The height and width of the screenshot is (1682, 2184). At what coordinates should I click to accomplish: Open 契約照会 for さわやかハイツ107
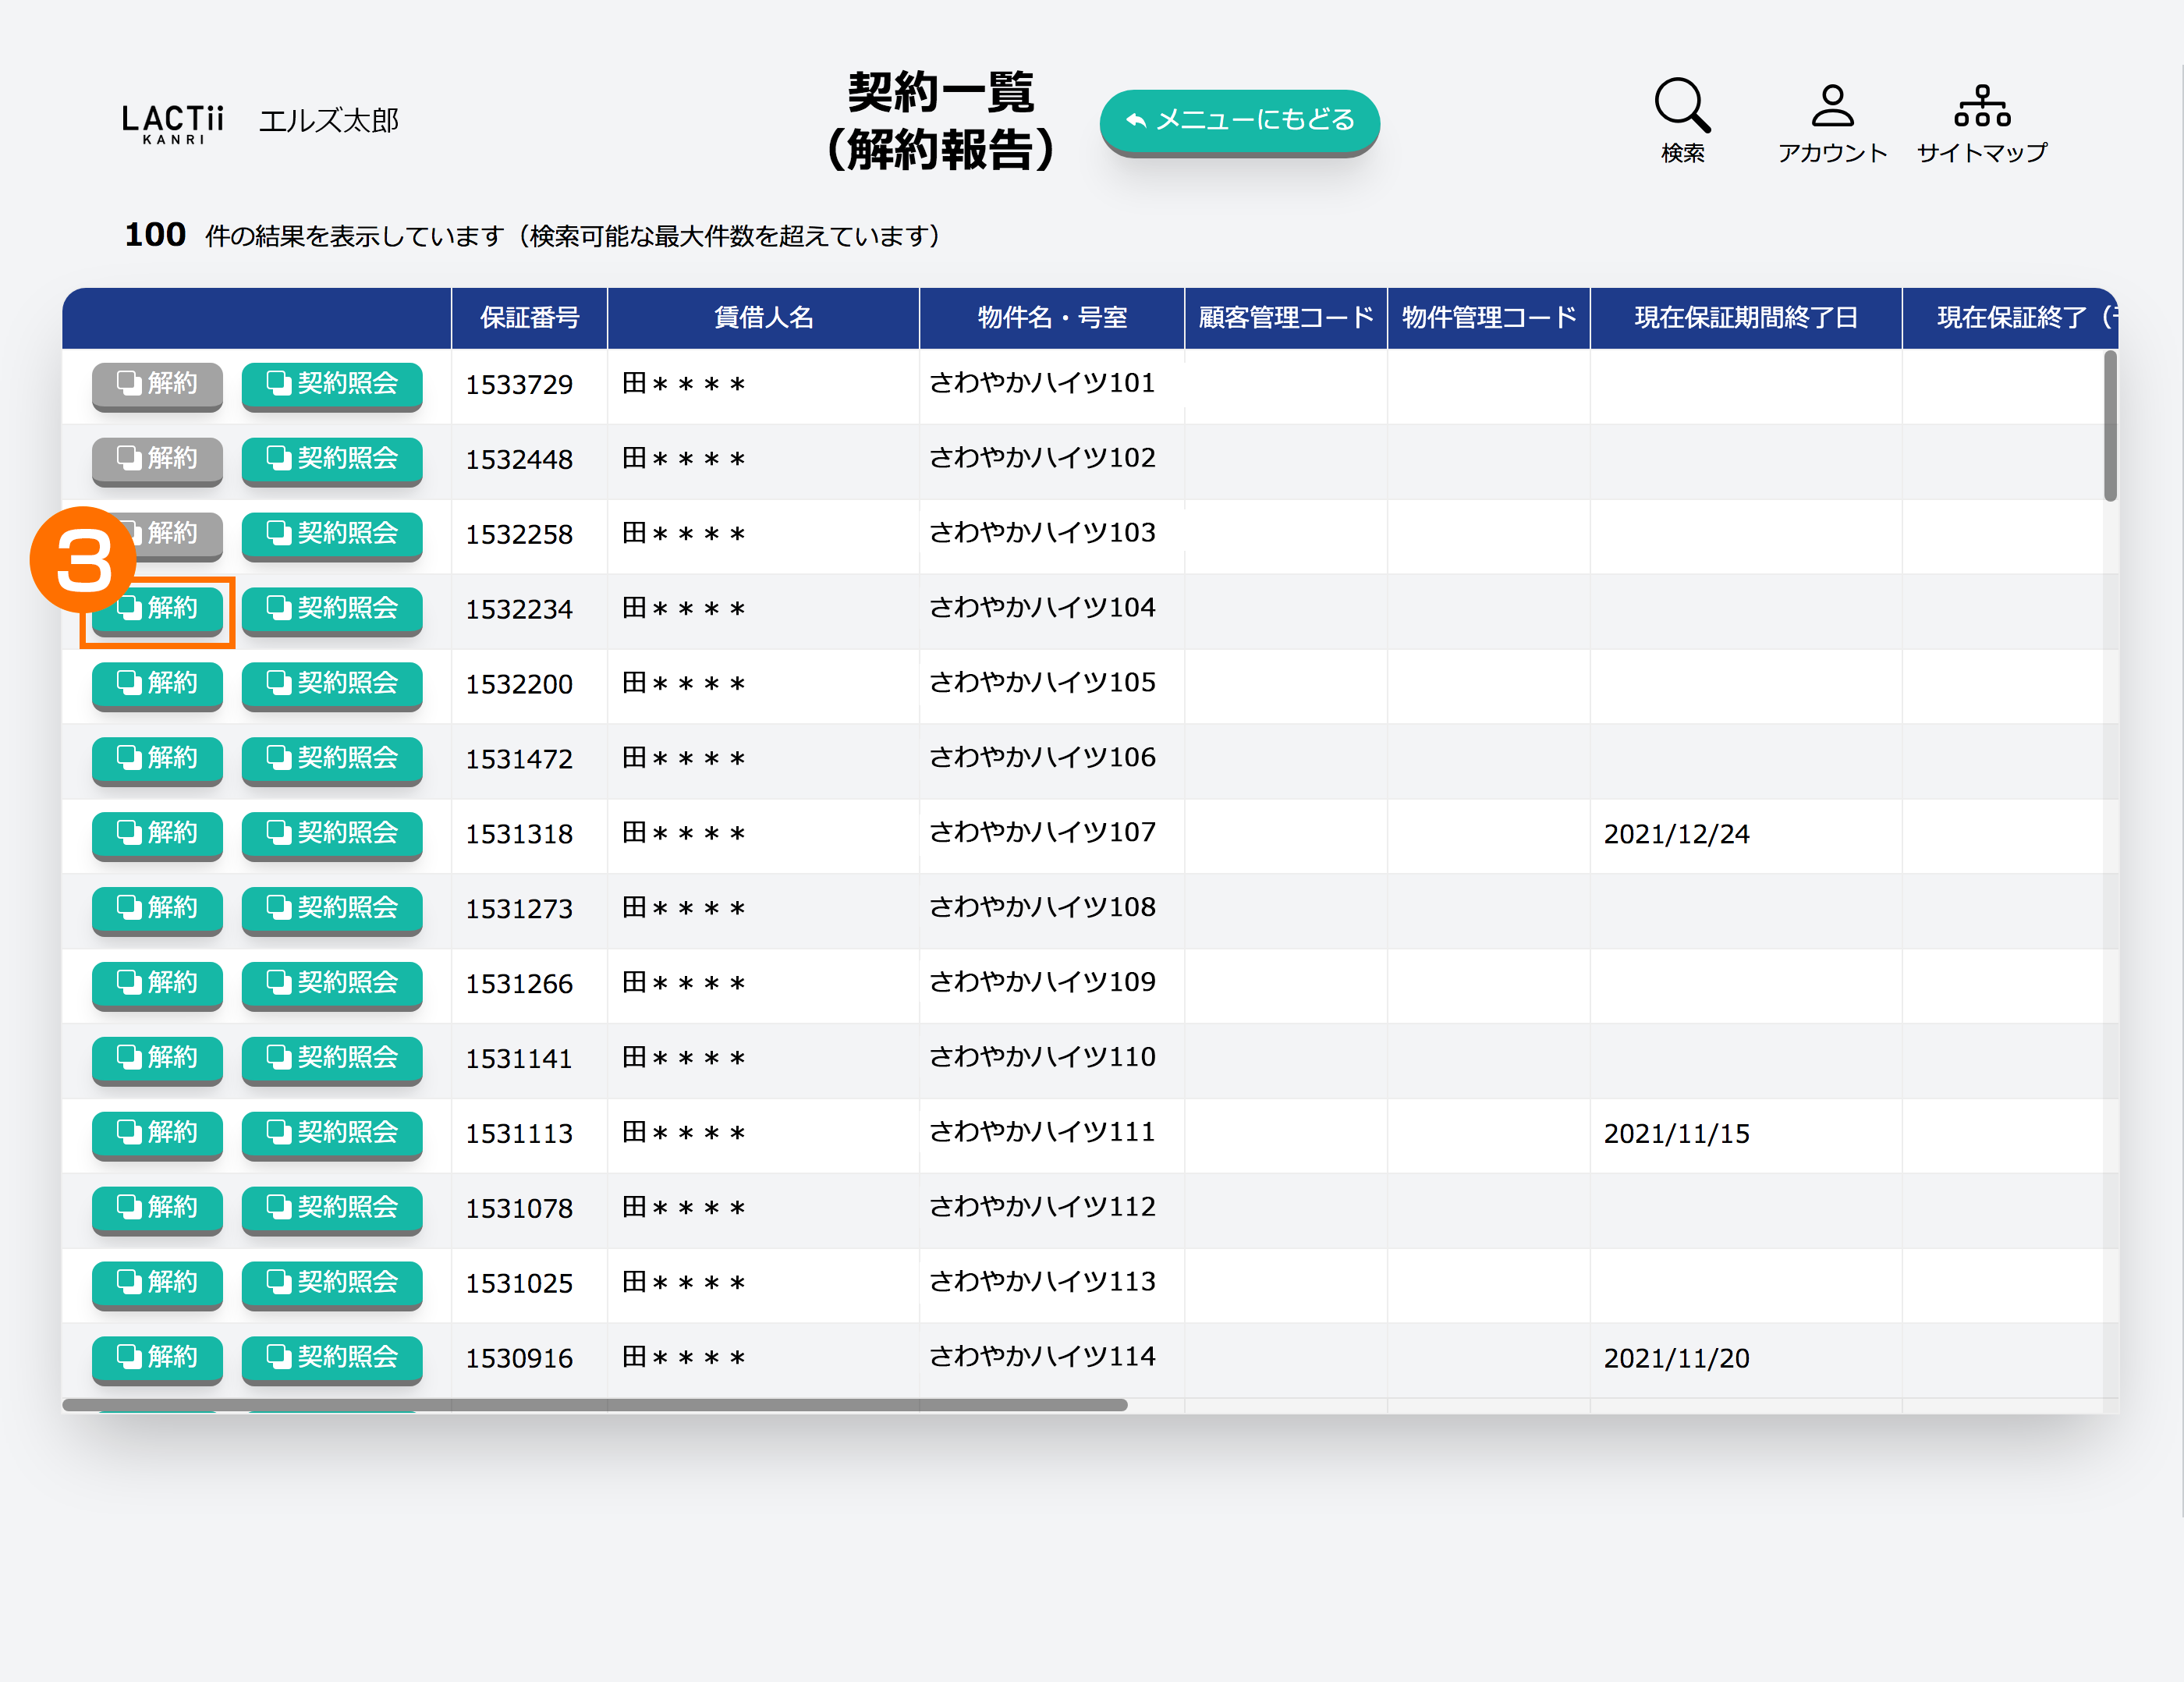(332, 833)
